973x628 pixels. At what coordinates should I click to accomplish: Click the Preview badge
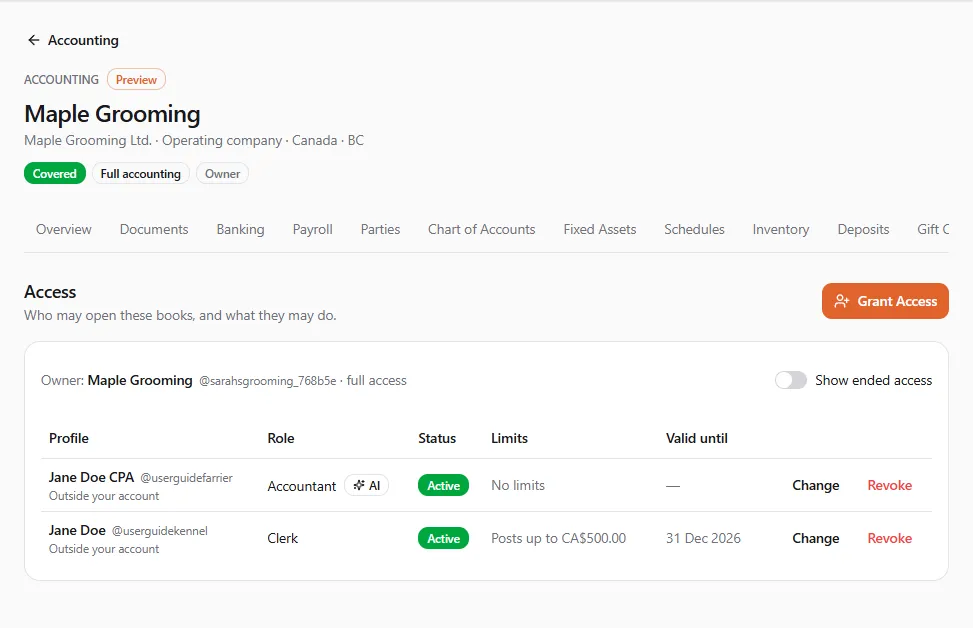[136, 79]
